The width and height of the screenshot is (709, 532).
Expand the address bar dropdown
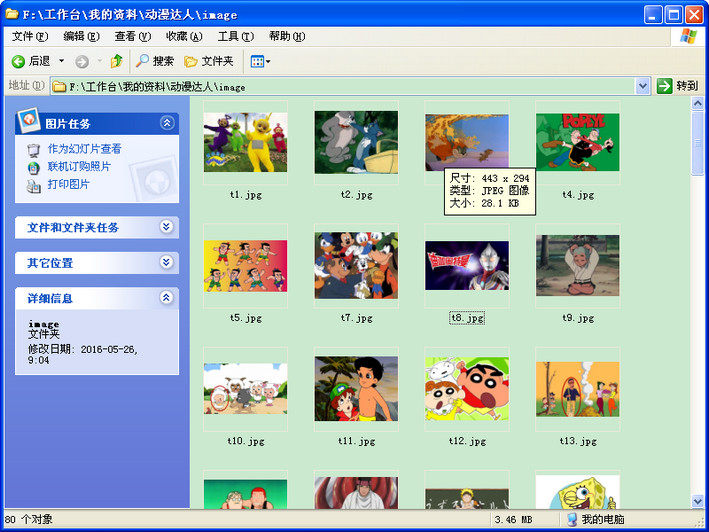643,86
